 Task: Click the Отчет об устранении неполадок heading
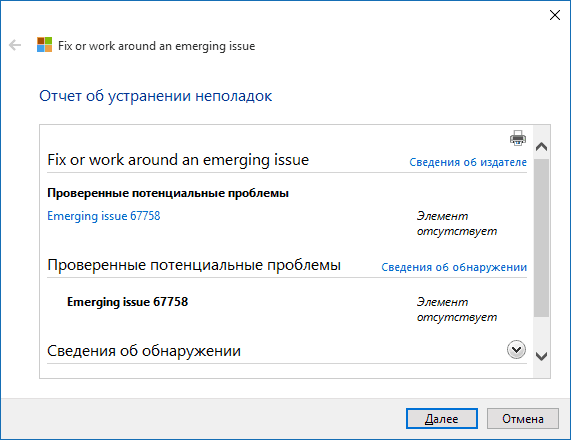point(155,96)
